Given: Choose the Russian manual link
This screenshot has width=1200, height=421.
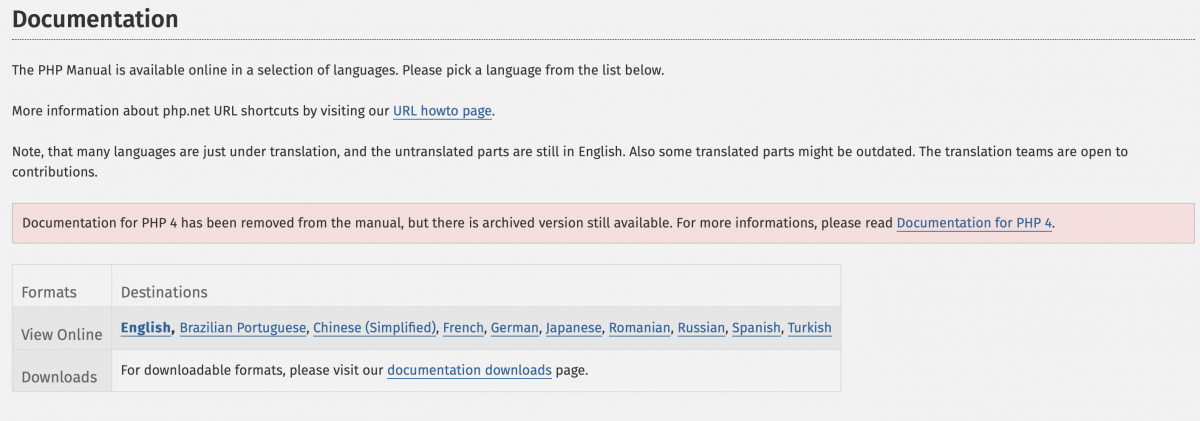Looking at the screenshot, I should click(x=701, y=327).
